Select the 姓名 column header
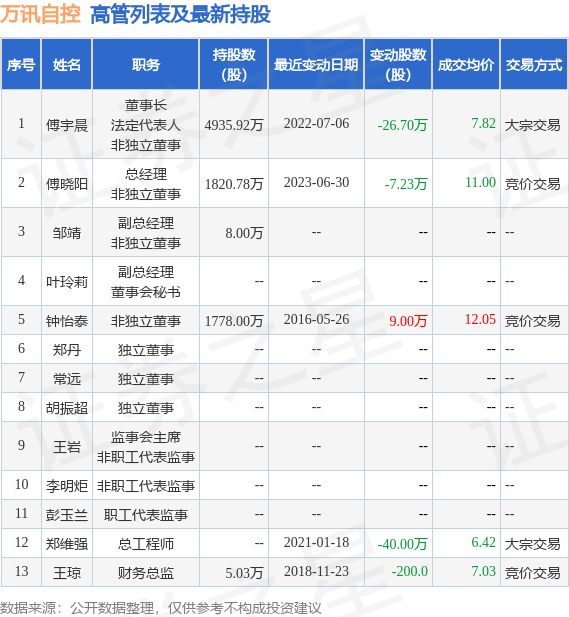This screenshot has height=617, width=569. pyautogui.click(x=67, y=65)
